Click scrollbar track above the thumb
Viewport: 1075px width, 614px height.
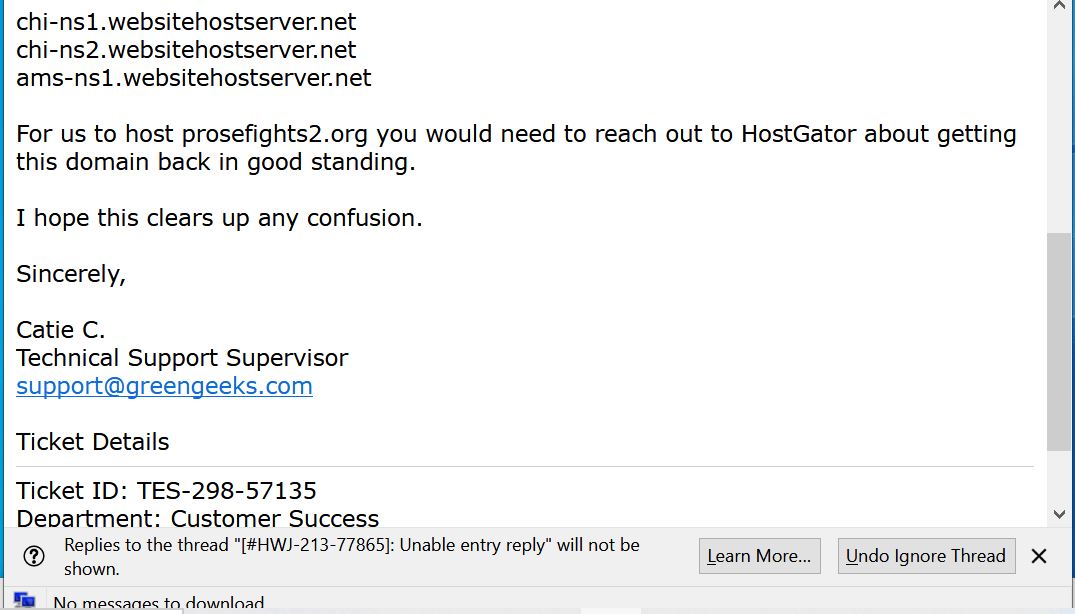1059,123
